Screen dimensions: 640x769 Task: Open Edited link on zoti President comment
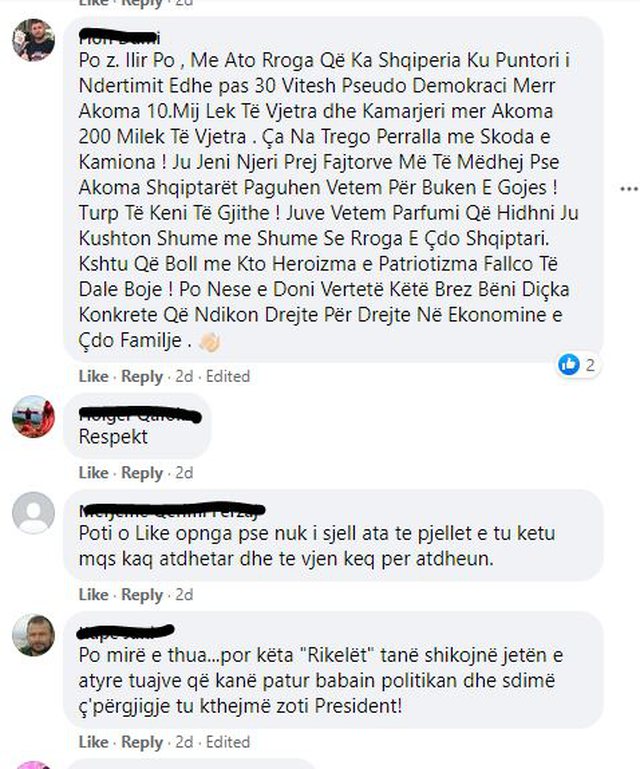tap(228, 742)
